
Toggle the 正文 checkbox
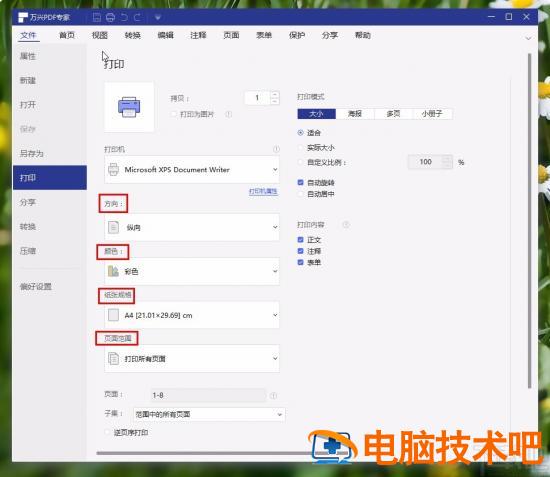[x=300, y=240]
